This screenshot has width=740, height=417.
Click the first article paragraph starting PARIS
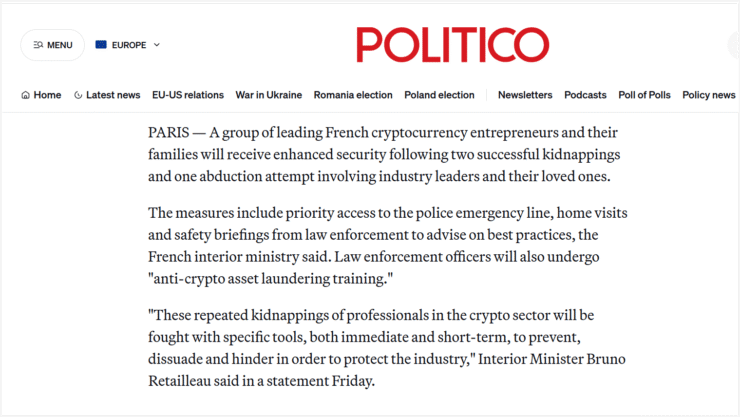pyautogui.click(x=384, y=154)
